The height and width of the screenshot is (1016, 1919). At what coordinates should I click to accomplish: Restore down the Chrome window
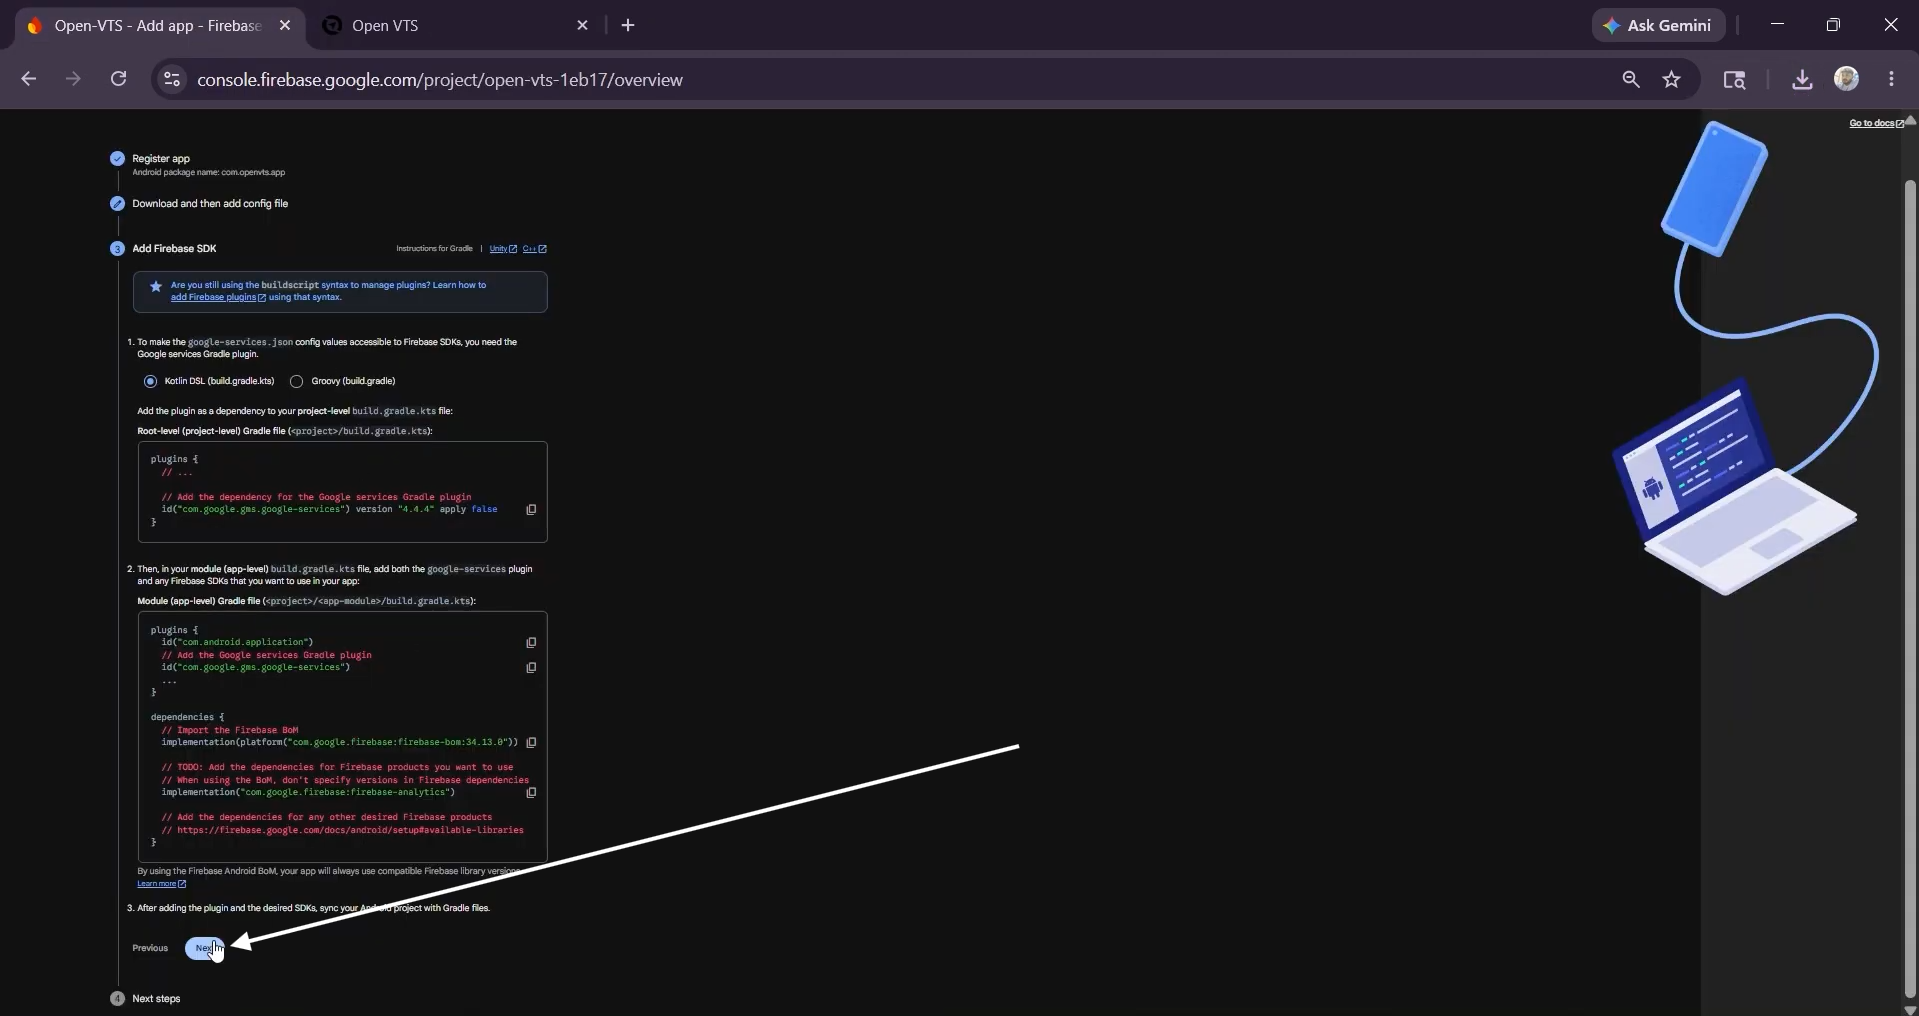pos(1833,25)
